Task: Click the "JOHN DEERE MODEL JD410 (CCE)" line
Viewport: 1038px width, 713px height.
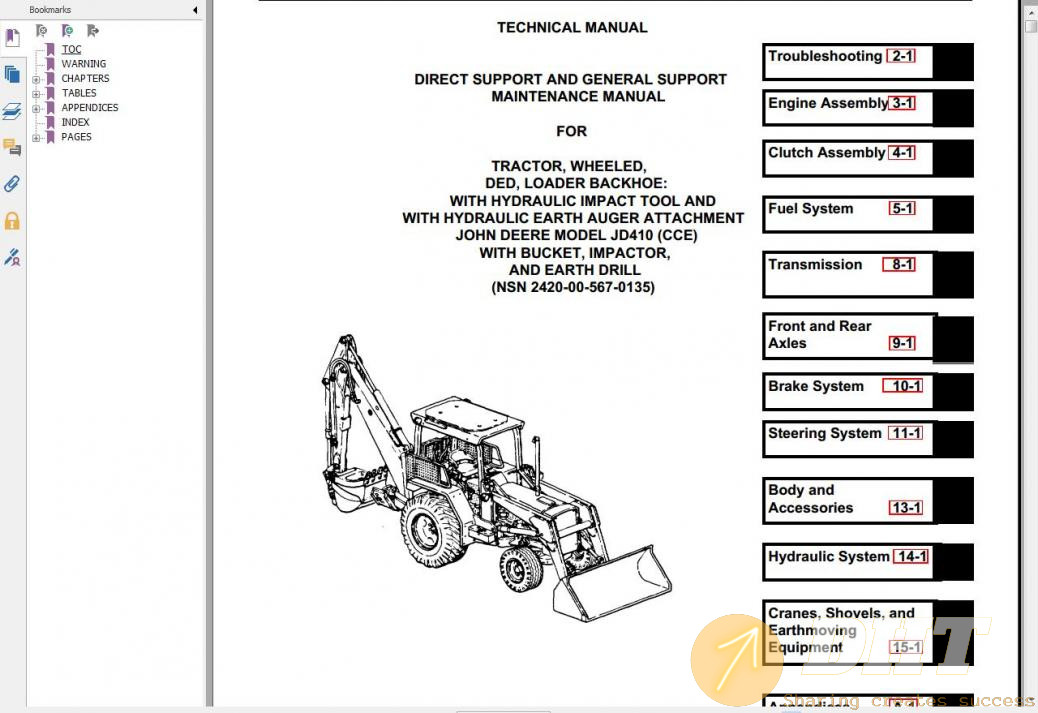Action: (576, 235)
